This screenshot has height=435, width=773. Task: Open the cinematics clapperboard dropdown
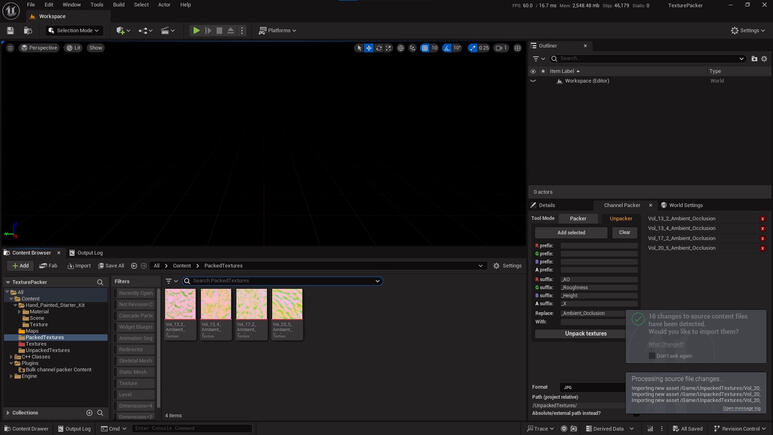[x=168, y=31]
